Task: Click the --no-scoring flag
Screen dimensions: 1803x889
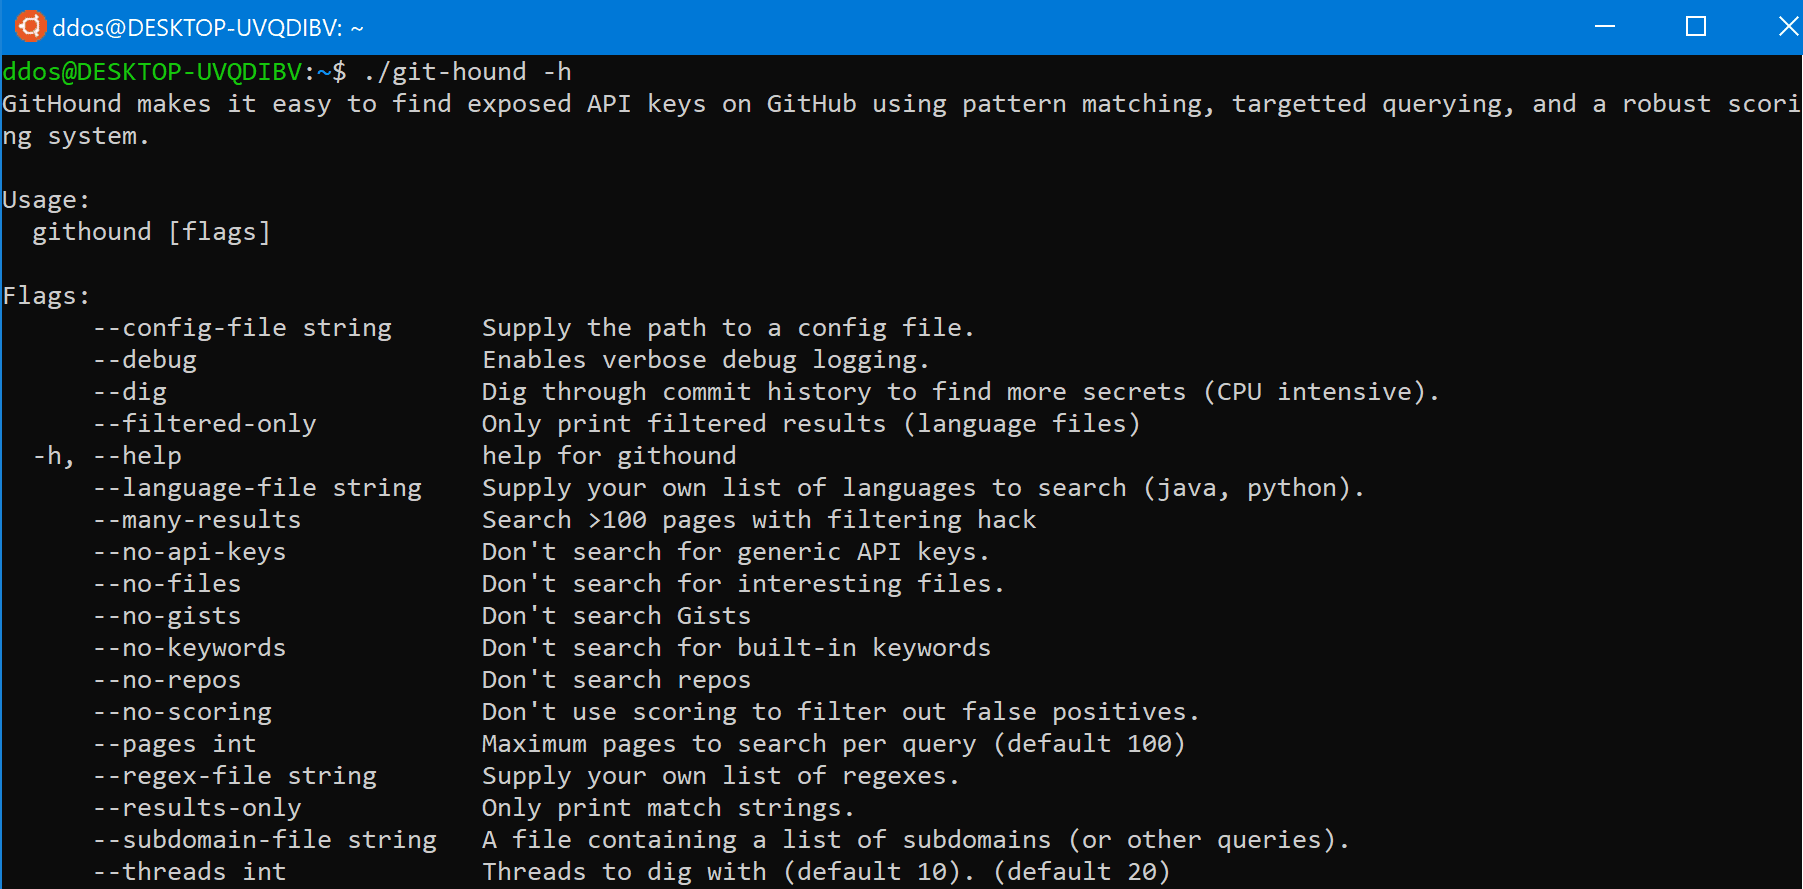Action: pyautogui.click(x=182, y=712)
